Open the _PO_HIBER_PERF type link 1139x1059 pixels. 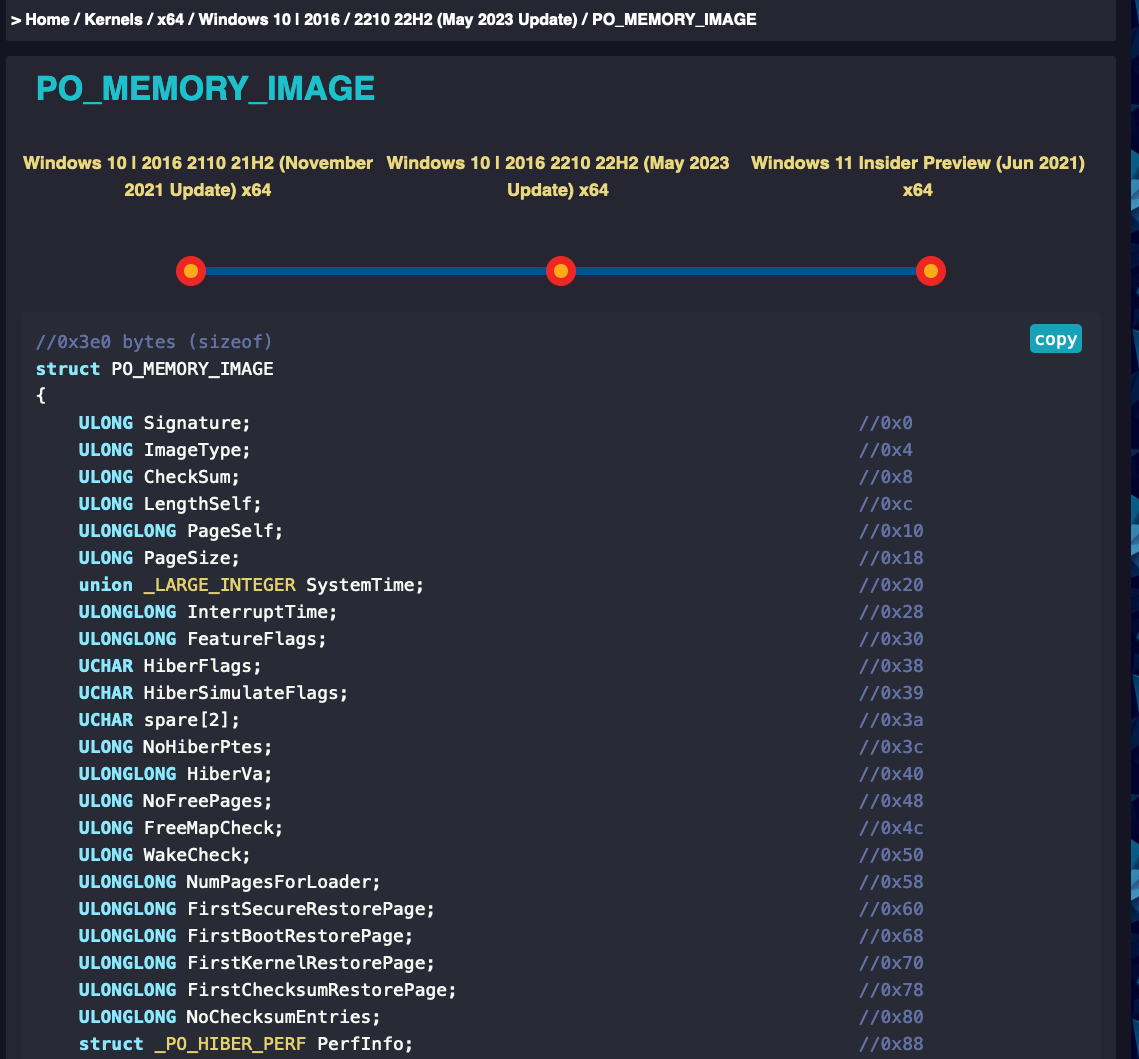coord(230,1044)
